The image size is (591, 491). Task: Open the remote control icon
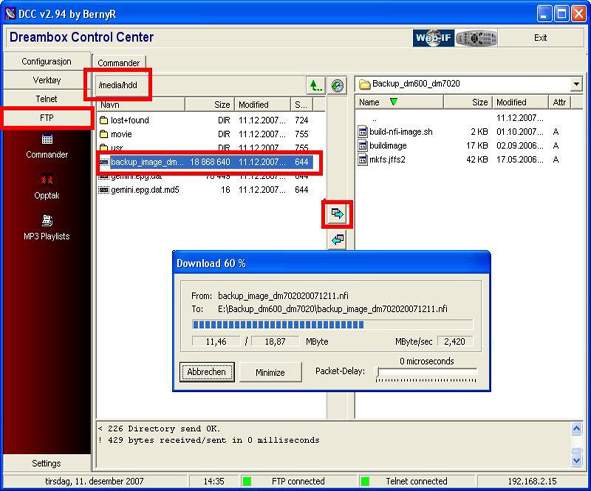pos(476,38)
